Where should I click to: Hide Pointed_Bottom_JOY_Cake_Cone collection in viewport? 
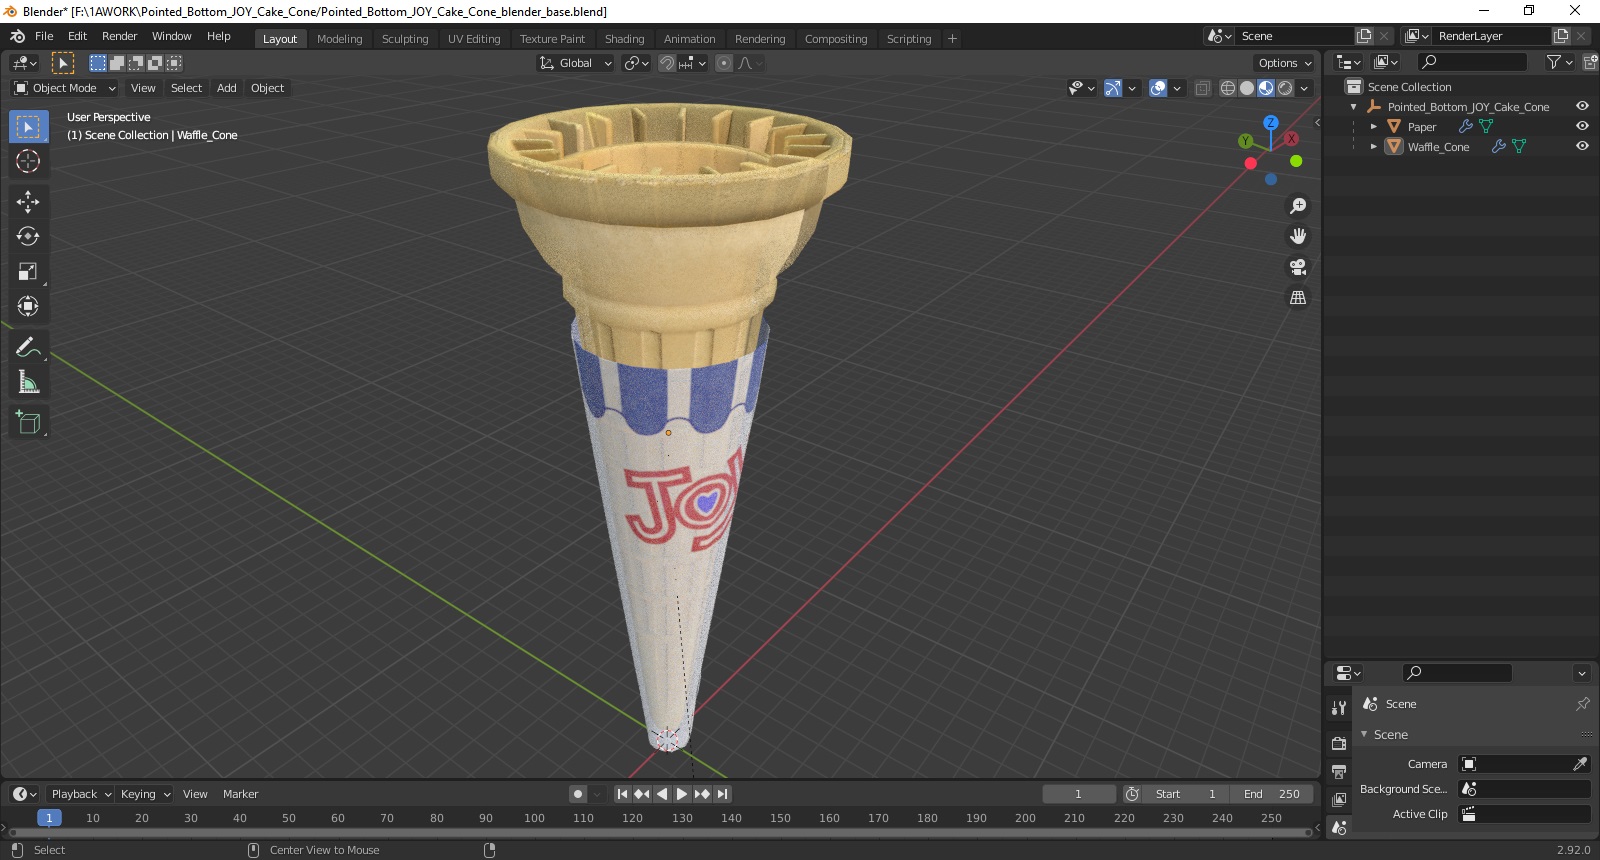pos(1582,106)
